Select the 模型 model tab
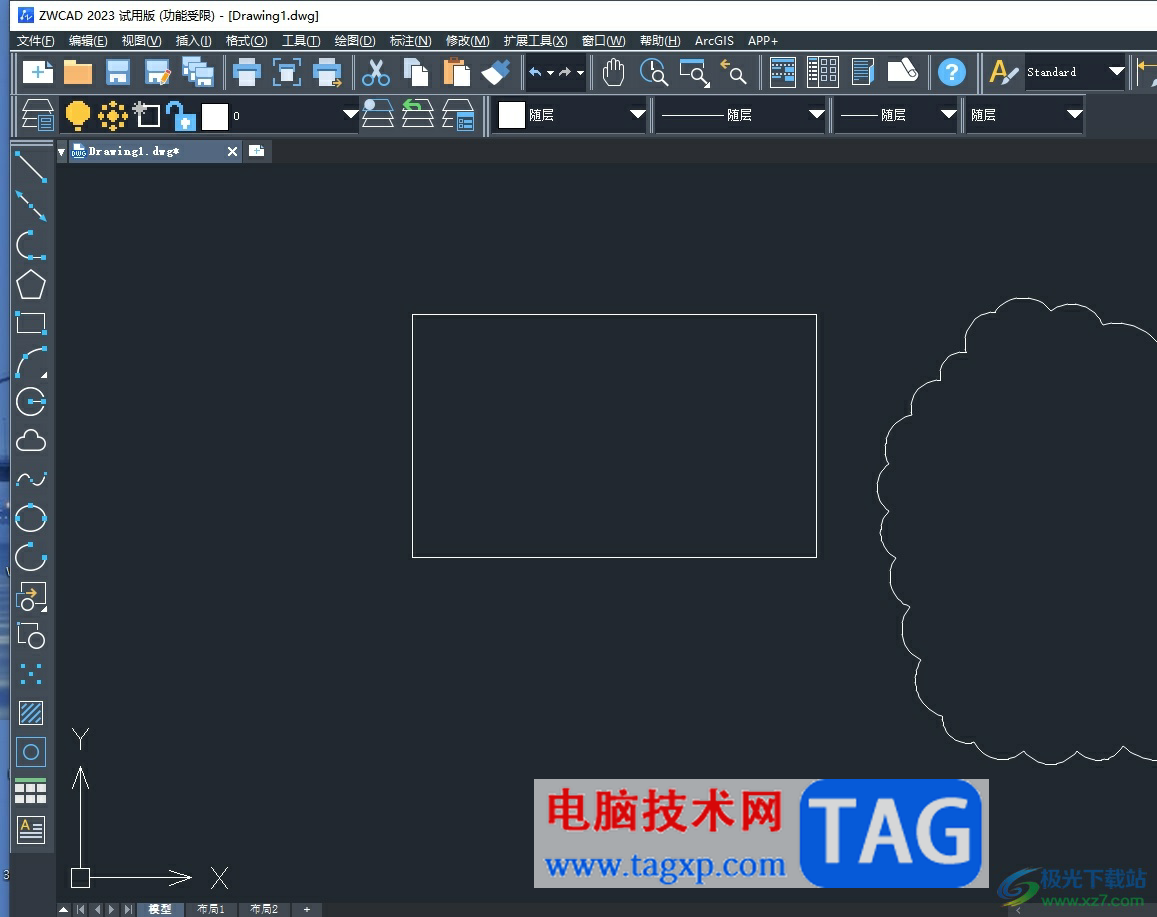This screenshot has width=1157, height=917. pyautogui.click(x=159, y=909)
